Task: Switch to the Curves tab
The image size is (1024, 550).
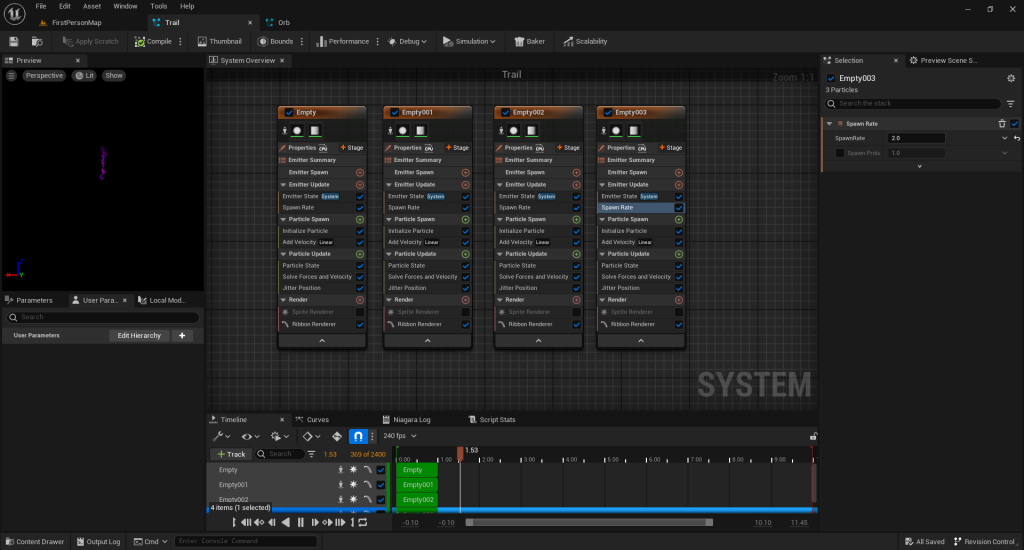Action: pyautogui.click(x=317, y=419)
